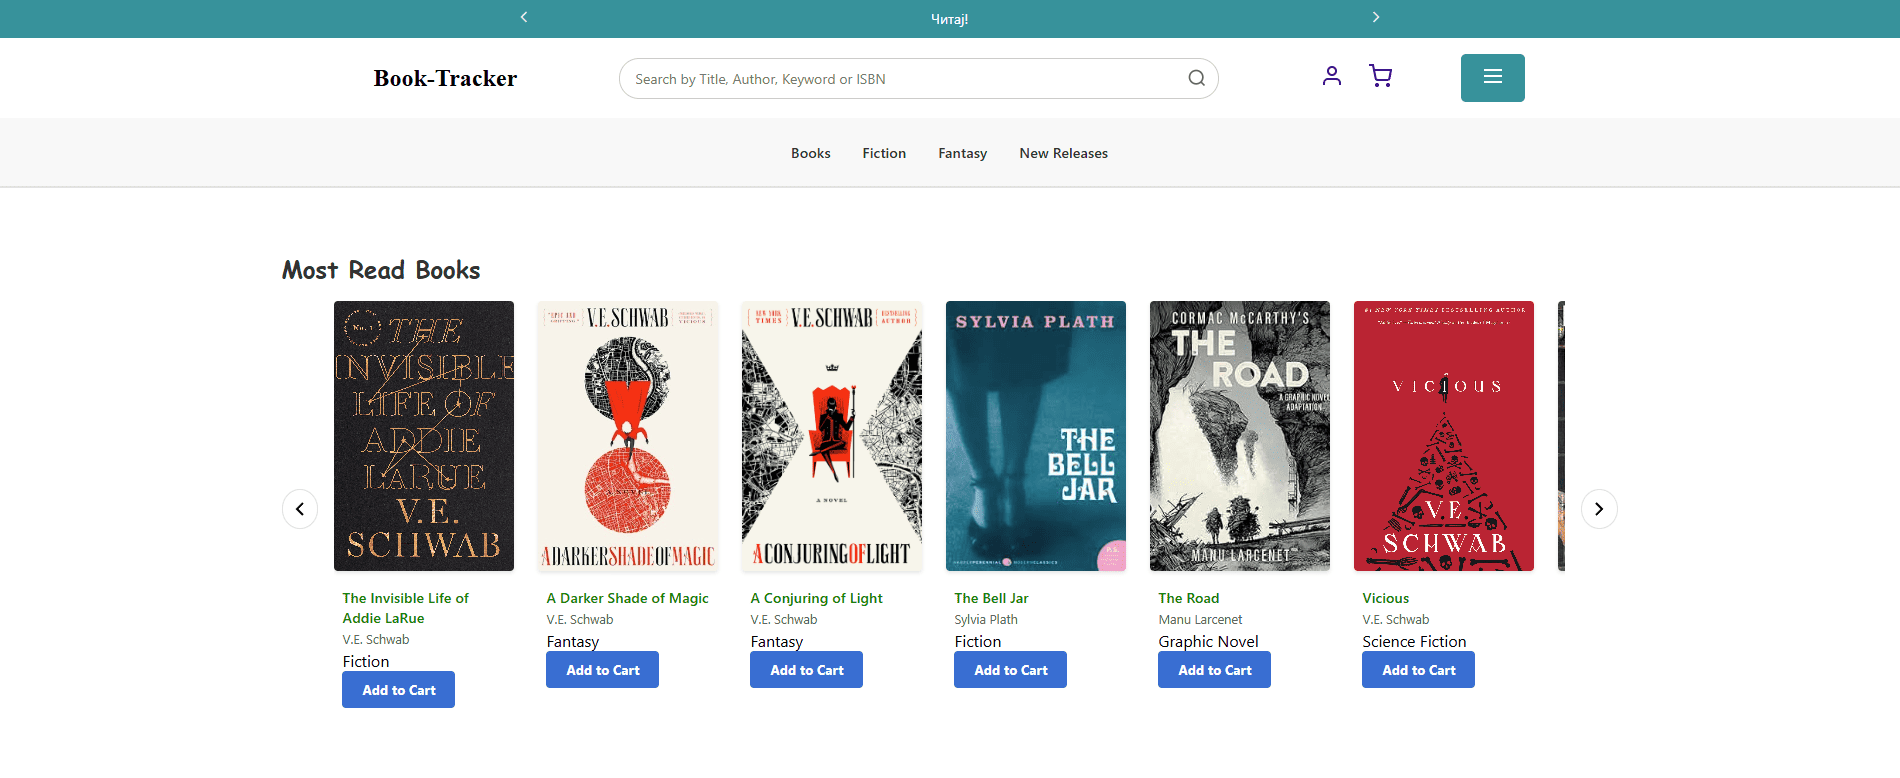Show previous announcement in top banner

click(524, 17)
